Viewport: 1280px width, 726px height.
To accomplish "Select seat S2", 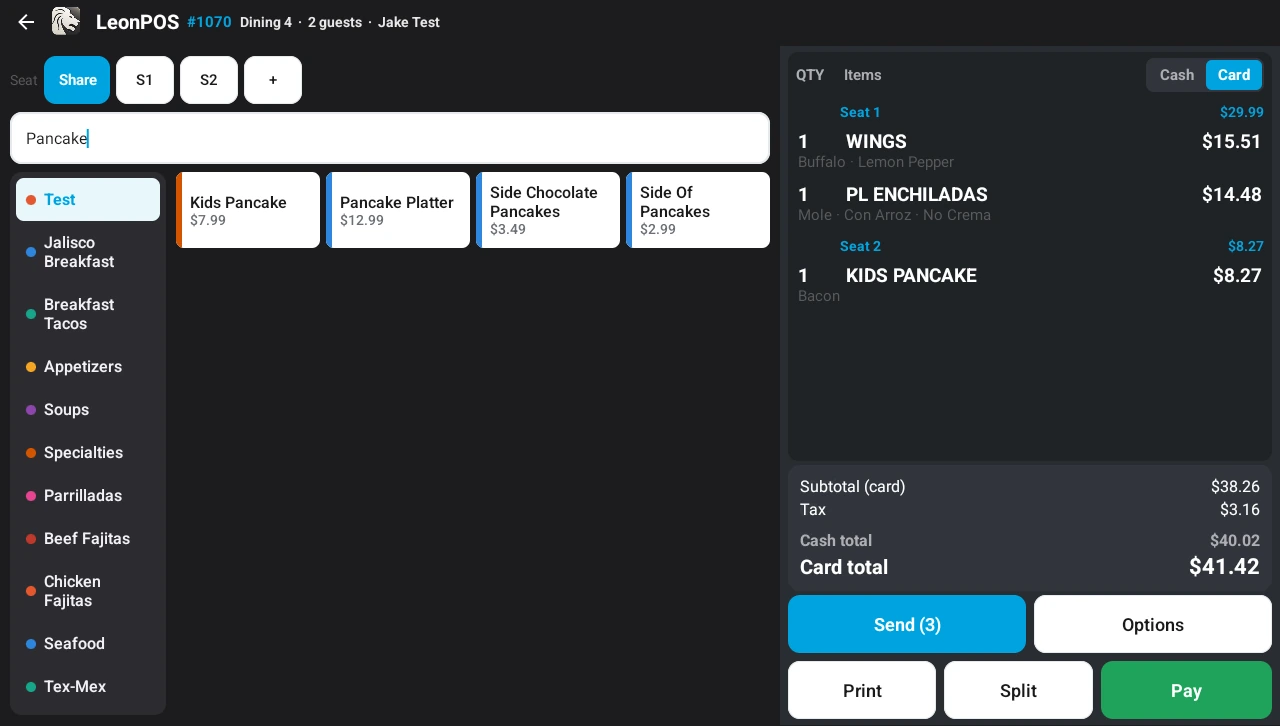I will click(209, 80).
